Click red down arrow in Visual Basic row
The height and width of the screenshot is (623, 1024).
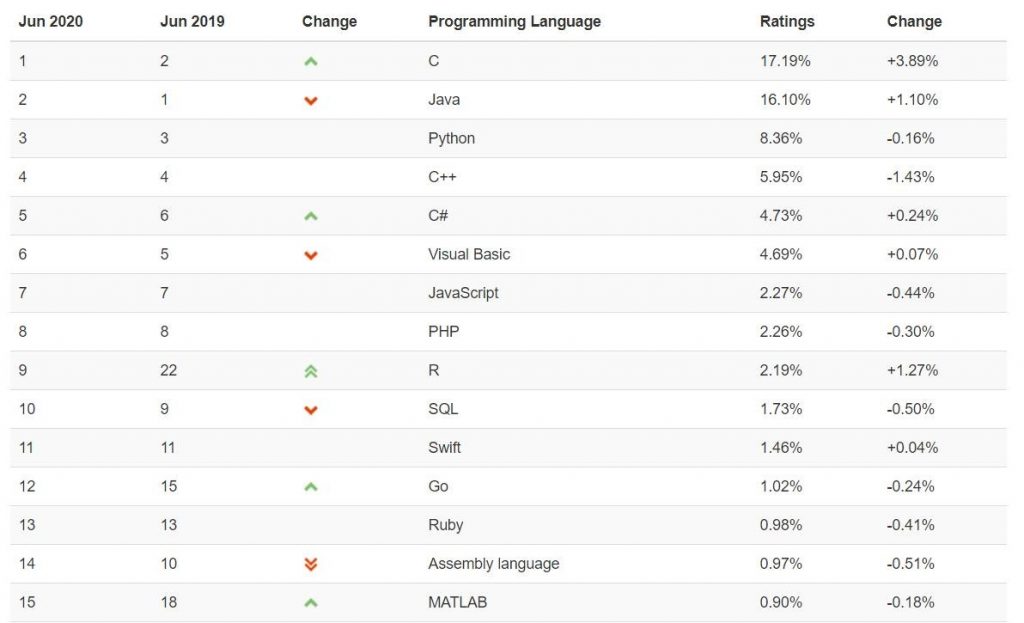point(311,255)
